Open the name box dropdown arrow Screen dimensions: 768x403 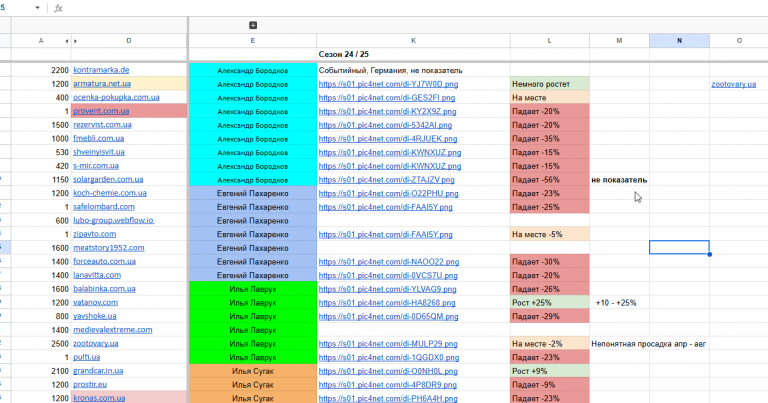[37, 8]
